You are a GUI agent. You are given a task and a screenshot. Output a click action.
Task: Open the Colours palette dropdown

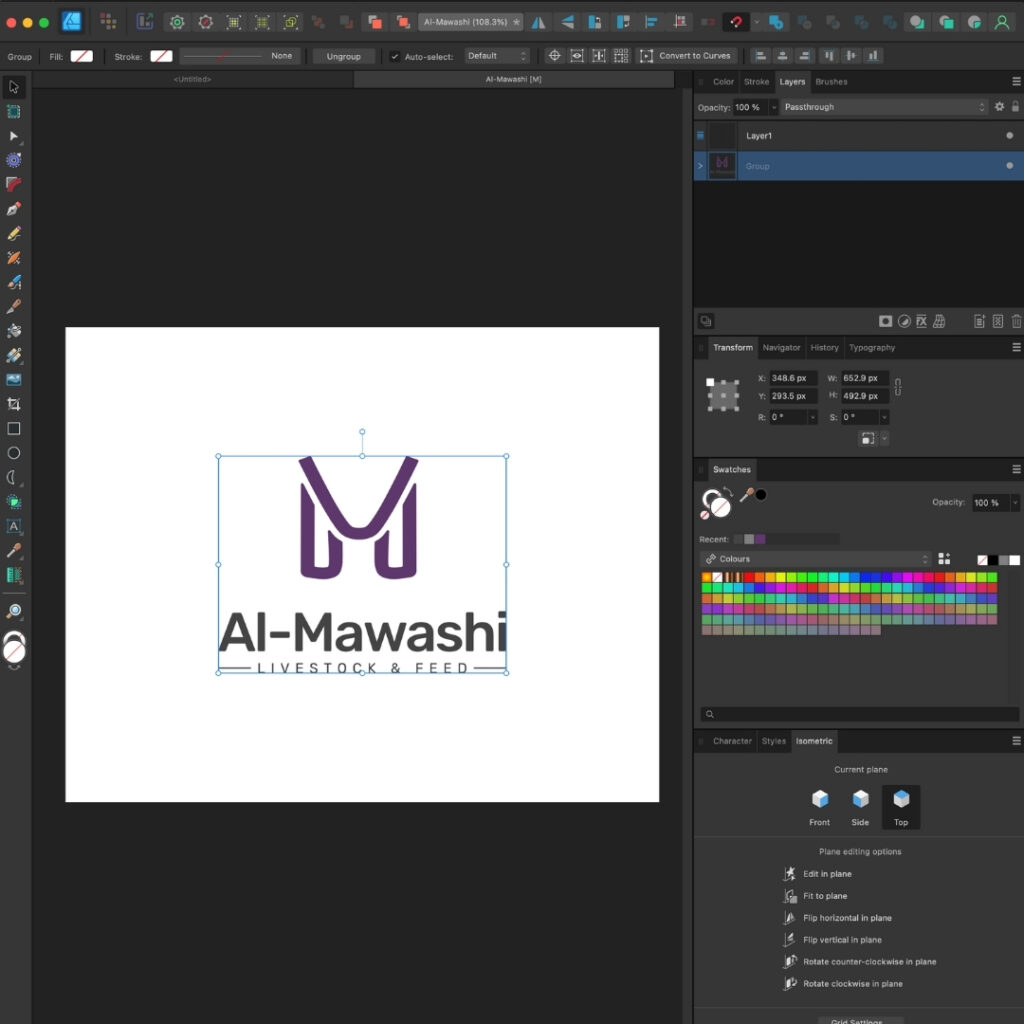815,559
